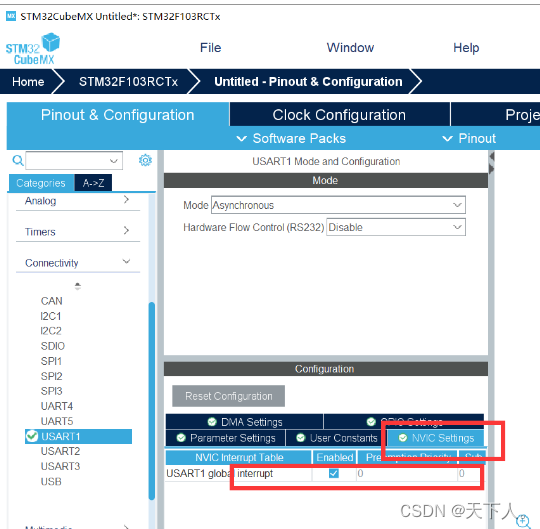
Task: Open the GPIO Settings tab
Action: point(404,422)
